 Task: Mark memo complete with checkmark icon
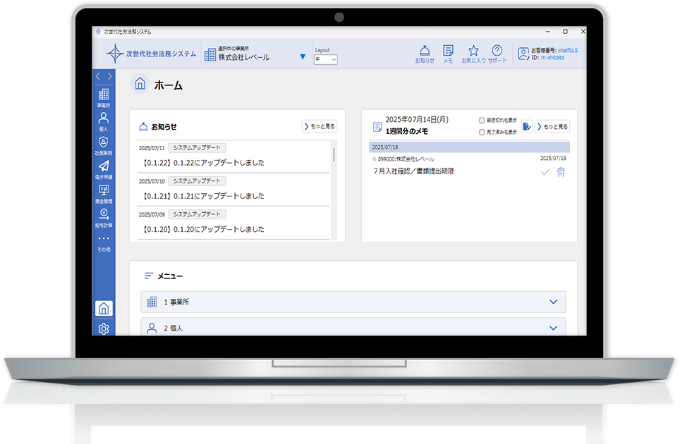[545, 172]
